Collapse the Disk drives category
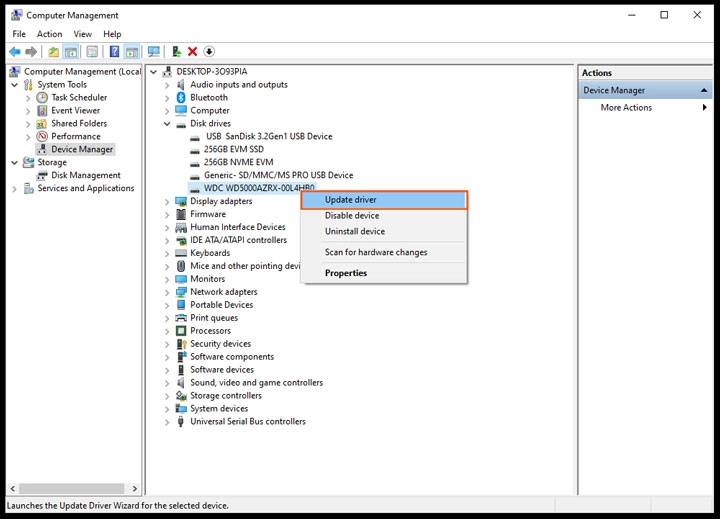 168,124
